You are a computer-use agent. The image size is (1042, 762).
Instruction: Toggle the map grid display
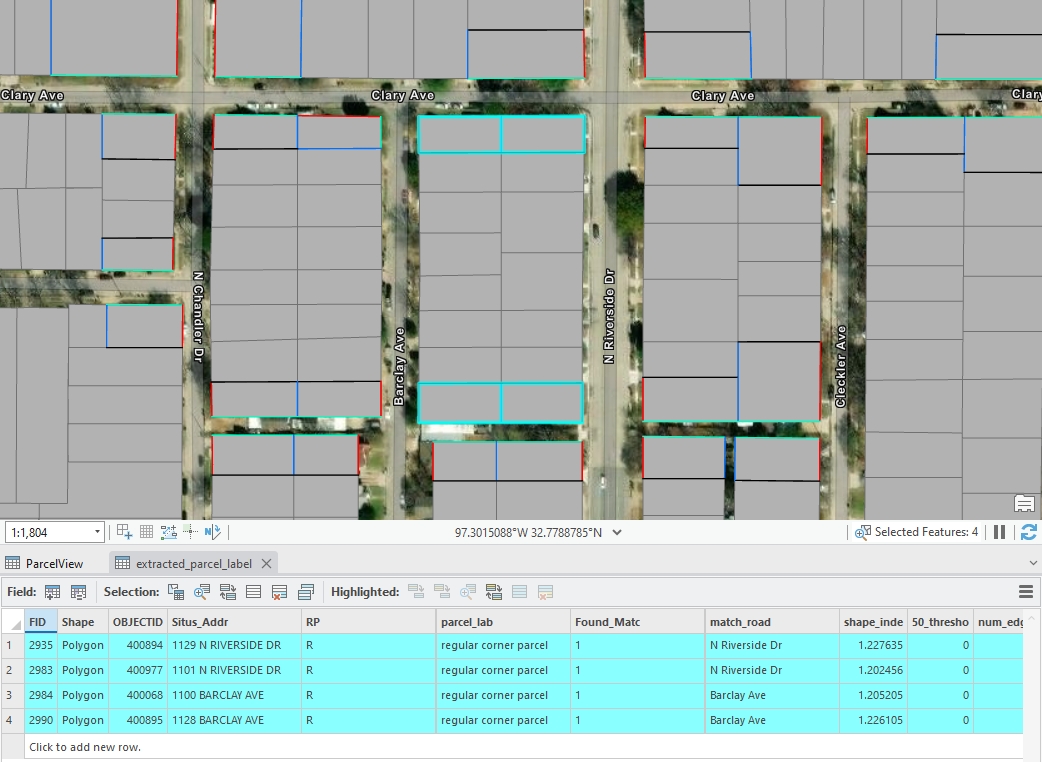coord(146,532)
